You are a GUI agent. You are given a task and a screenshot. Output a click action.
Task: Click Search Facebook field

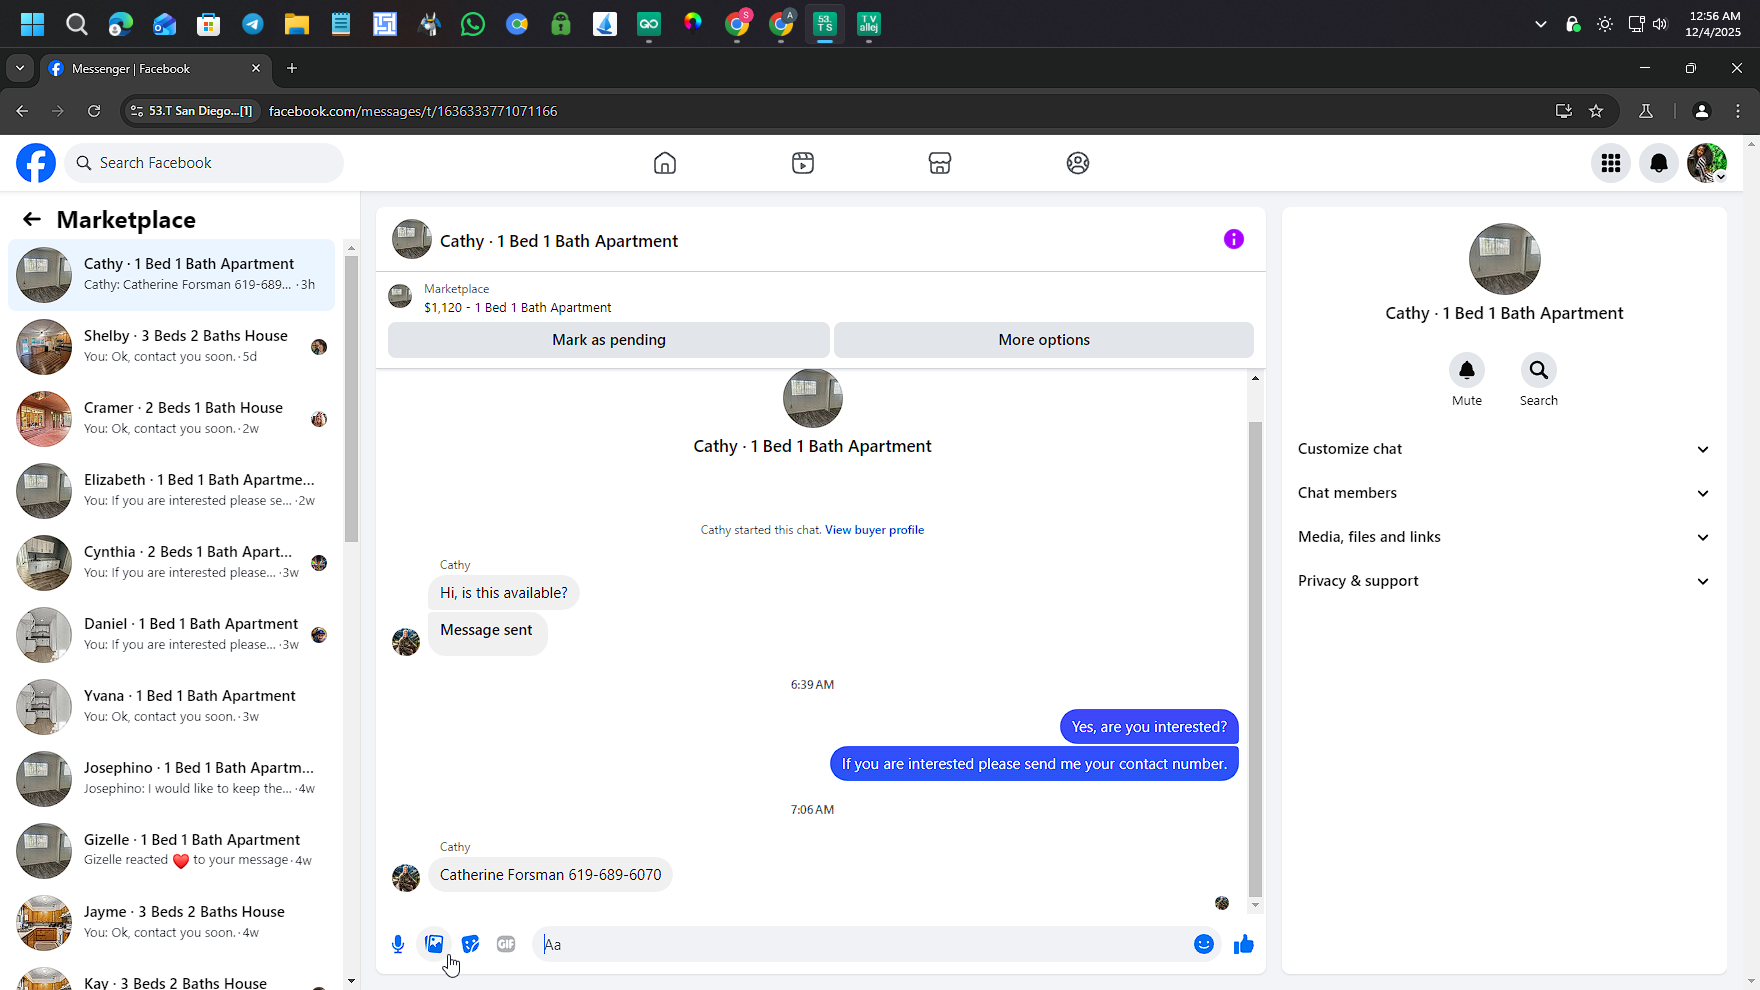204,163
